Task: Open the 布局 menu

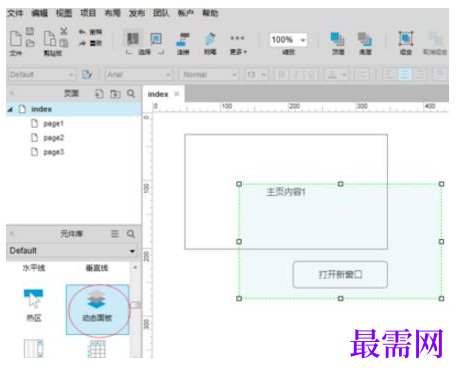Action: coord(113,13)
